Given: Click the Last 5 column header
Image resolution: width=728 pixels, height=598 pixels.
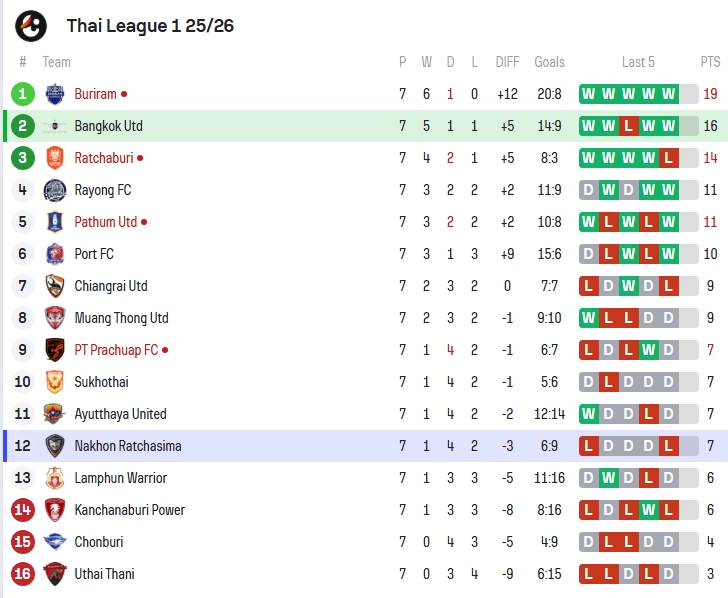Looking at the screenshot, I should [x=638, y=62].
